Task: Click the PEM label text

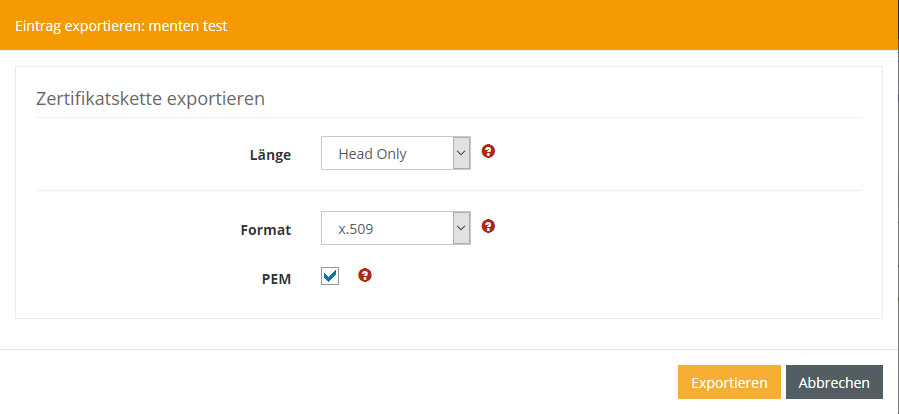Action: [x=275, y=279]
